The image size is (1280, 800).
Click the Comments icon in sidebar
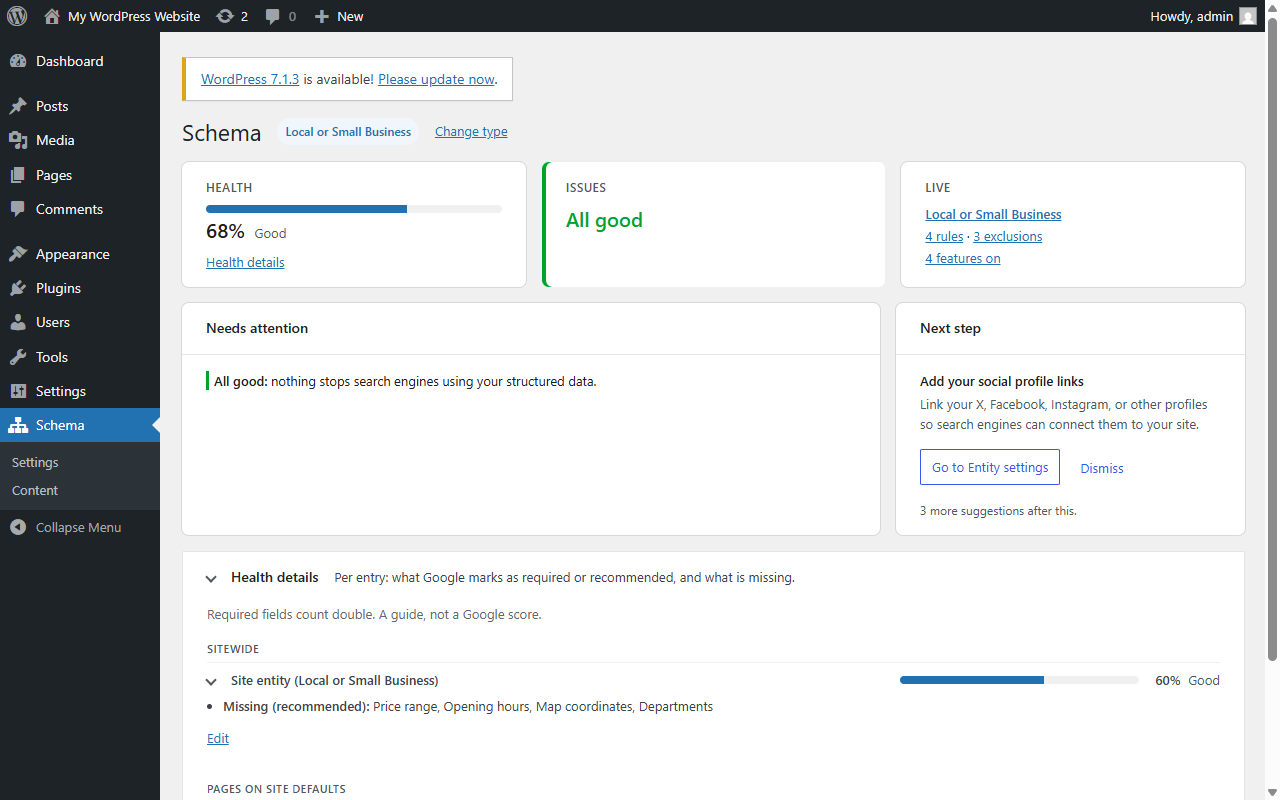click(18, 209)
